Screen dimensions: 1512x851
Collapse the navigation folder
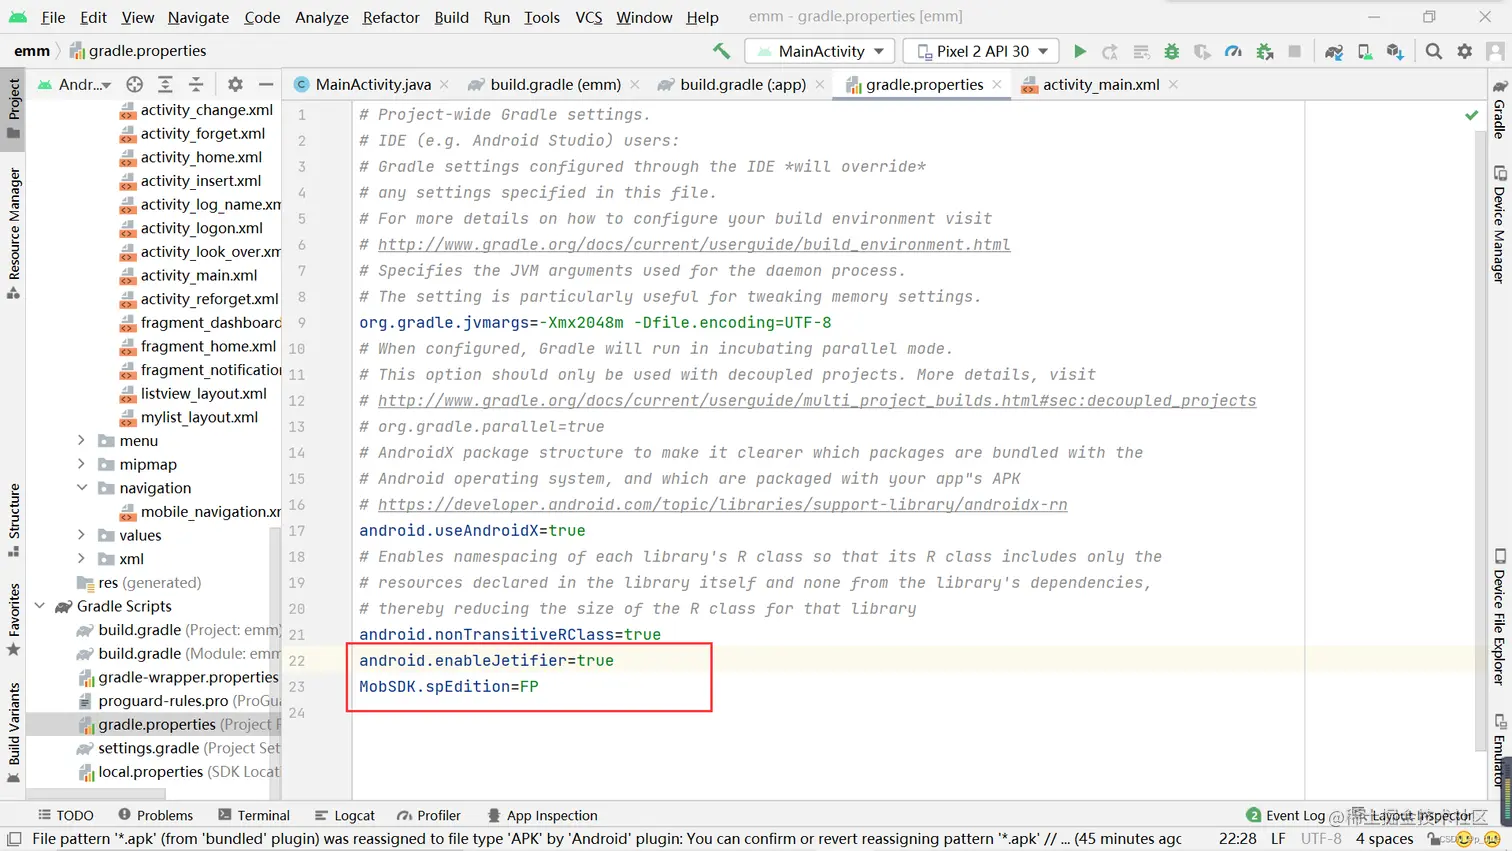[x=81, y=488]
